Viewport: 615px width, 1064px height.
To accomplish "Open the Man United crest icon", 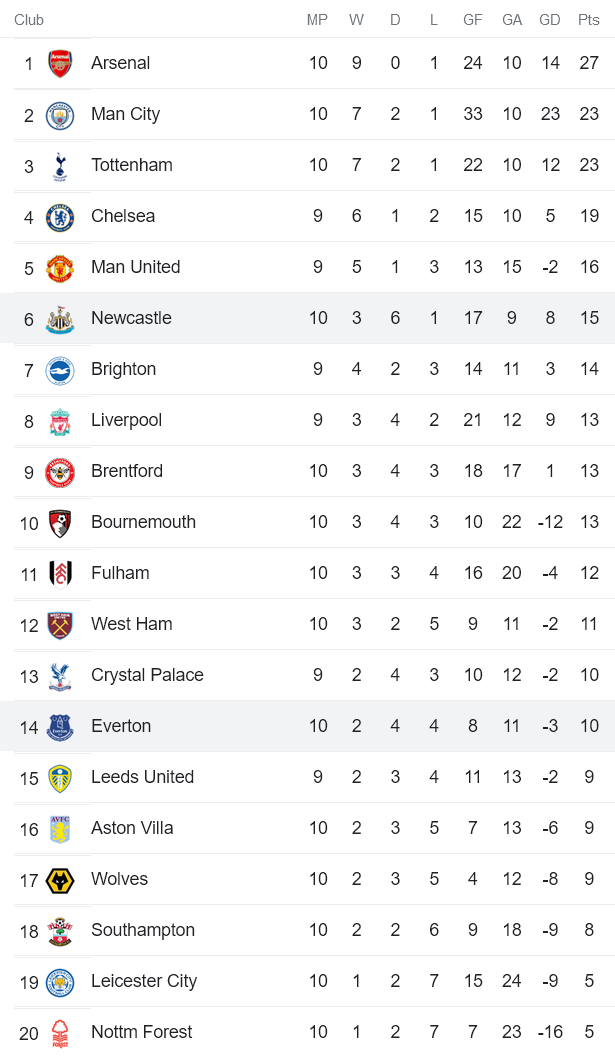I will pyautogui.click(x=60, y=268).
